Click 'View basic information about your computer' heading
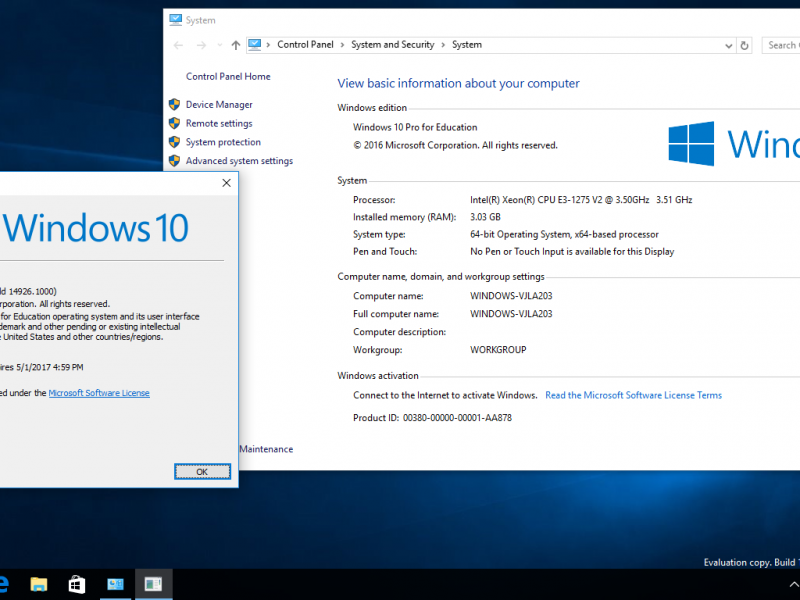 click(458, 83)
